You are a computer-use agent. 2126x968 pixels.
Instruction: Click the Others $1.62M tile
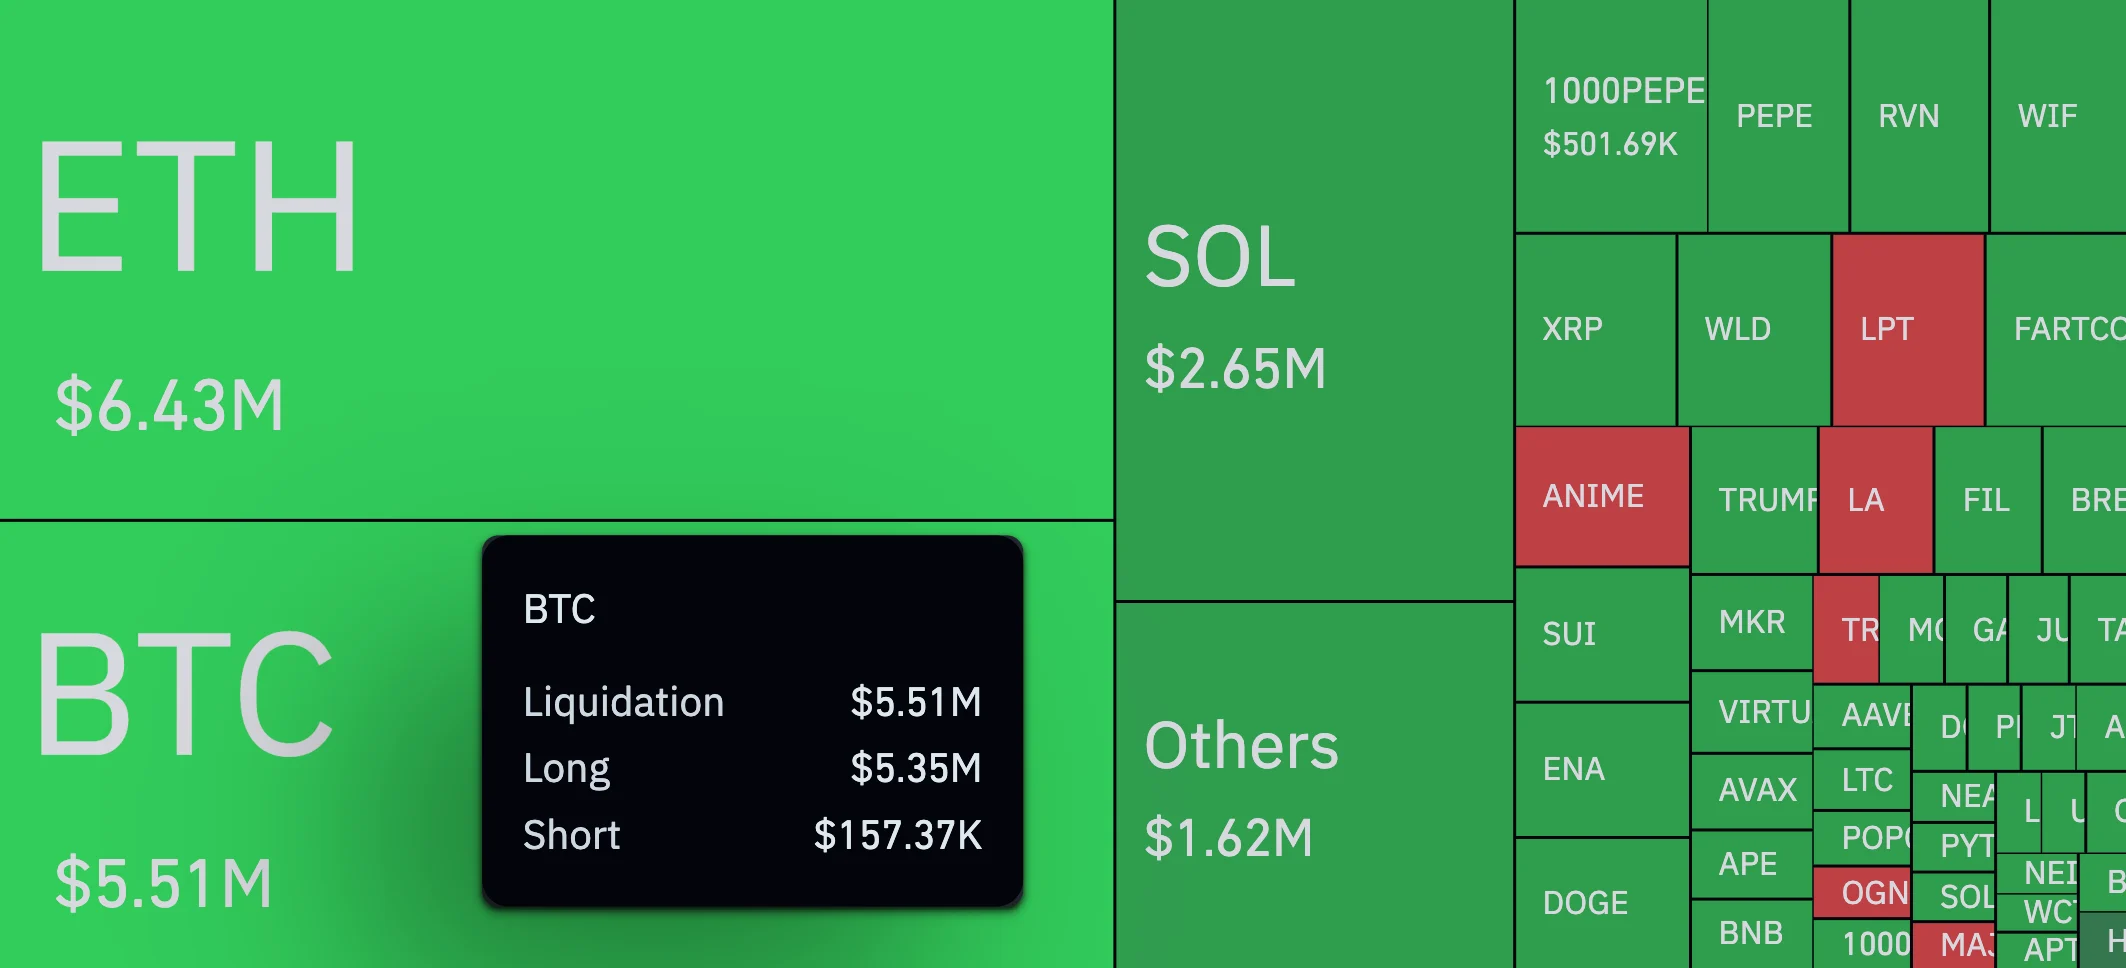click(1314, 785)
